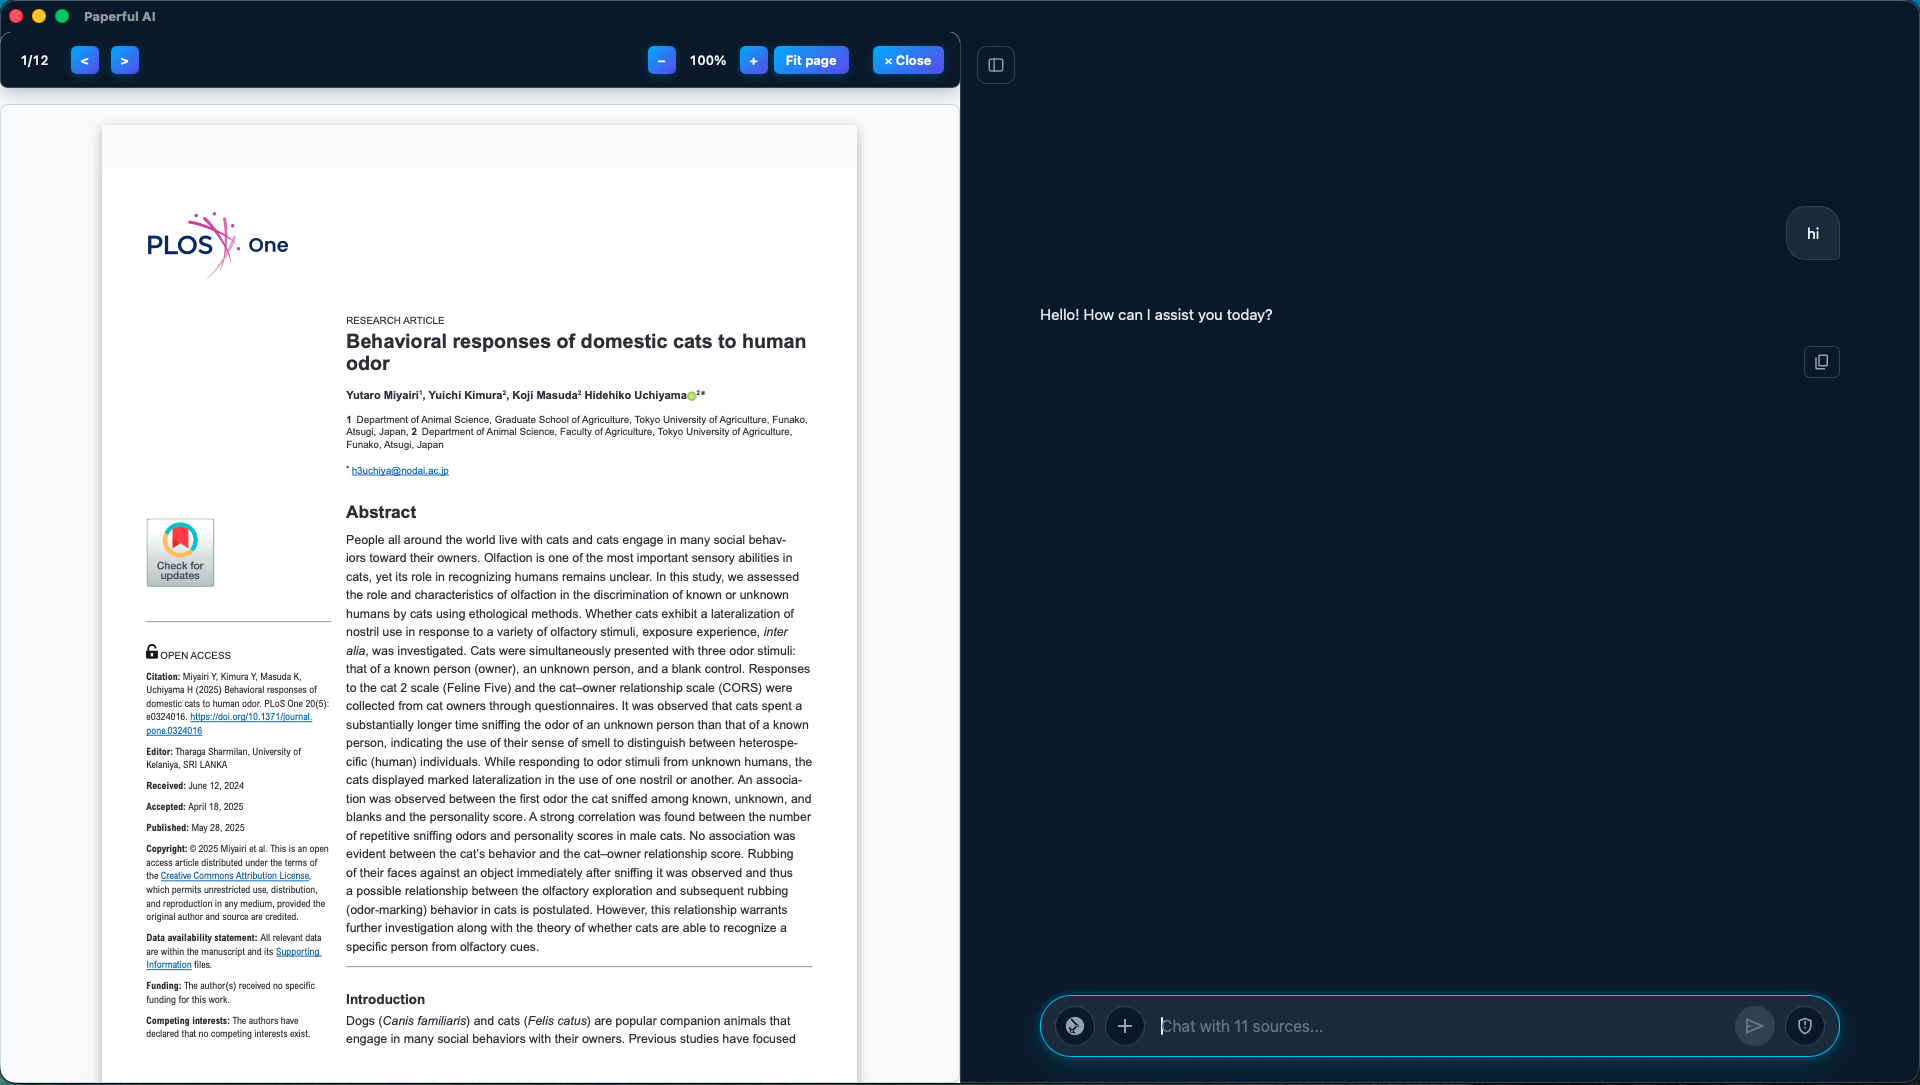The height and width of the screenshot is (1085, 1920).
Task: Copy the assistant's reply with the copy icon
Action: click(1822, 362)
